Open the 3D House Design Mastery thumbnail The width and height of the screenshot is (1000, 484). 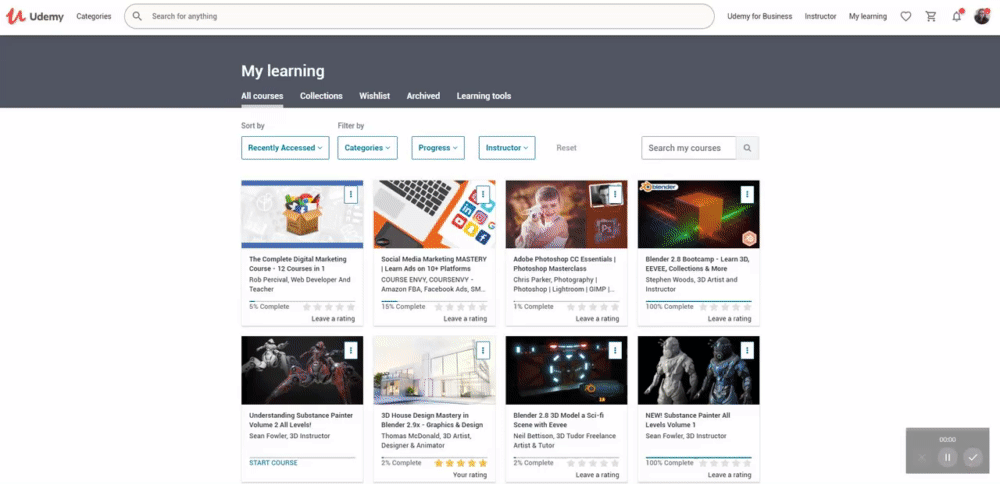434,370
